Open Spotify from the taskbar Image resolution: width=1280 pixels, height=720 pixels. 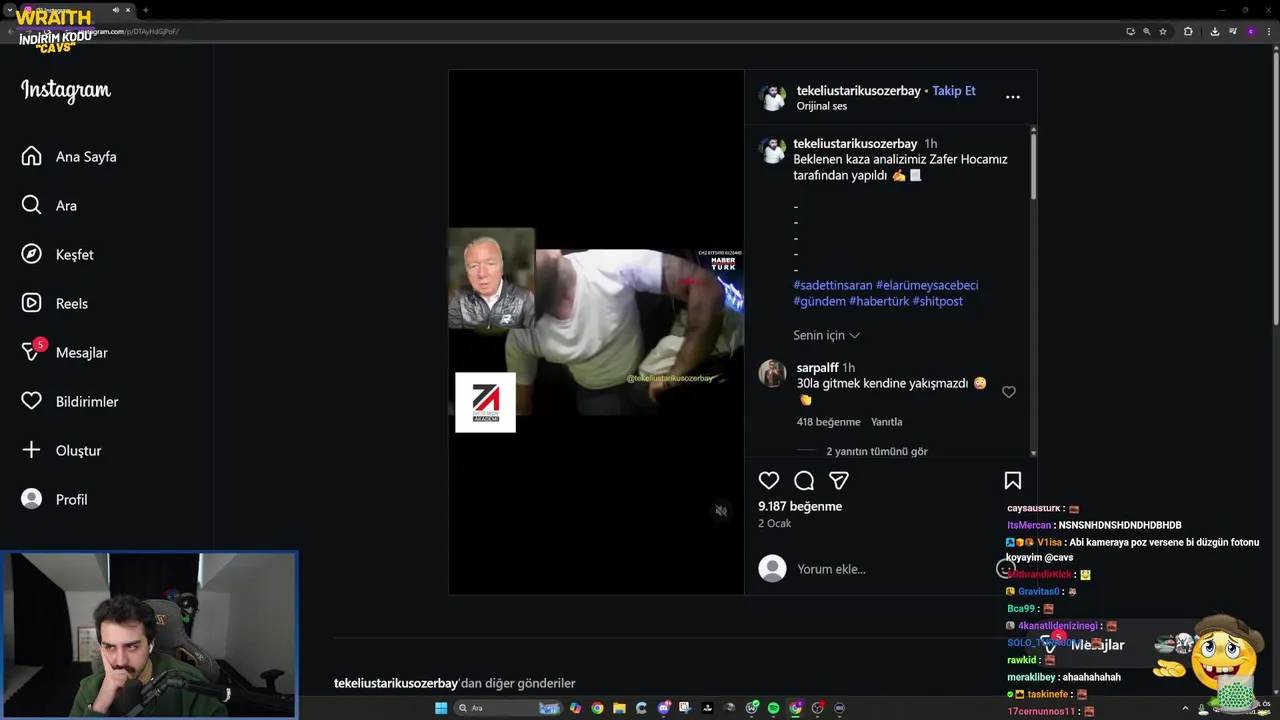tap(773, 708)
